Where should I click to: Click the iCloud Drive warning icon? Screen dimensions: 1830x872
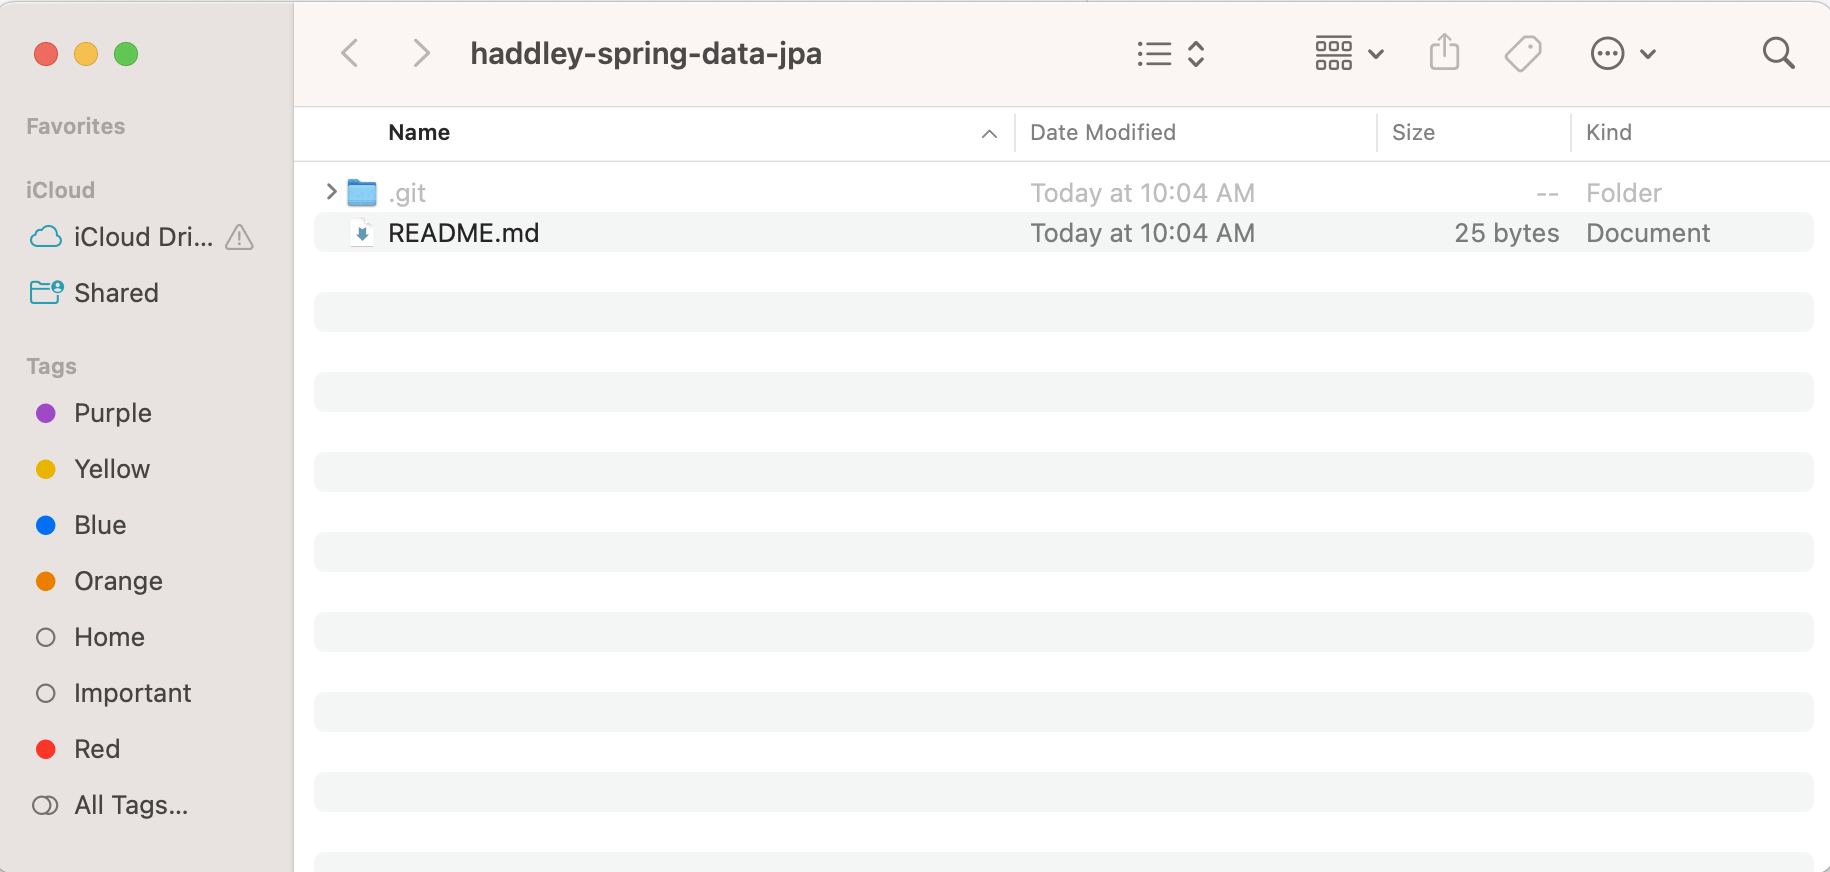click(x=240, y=237)
